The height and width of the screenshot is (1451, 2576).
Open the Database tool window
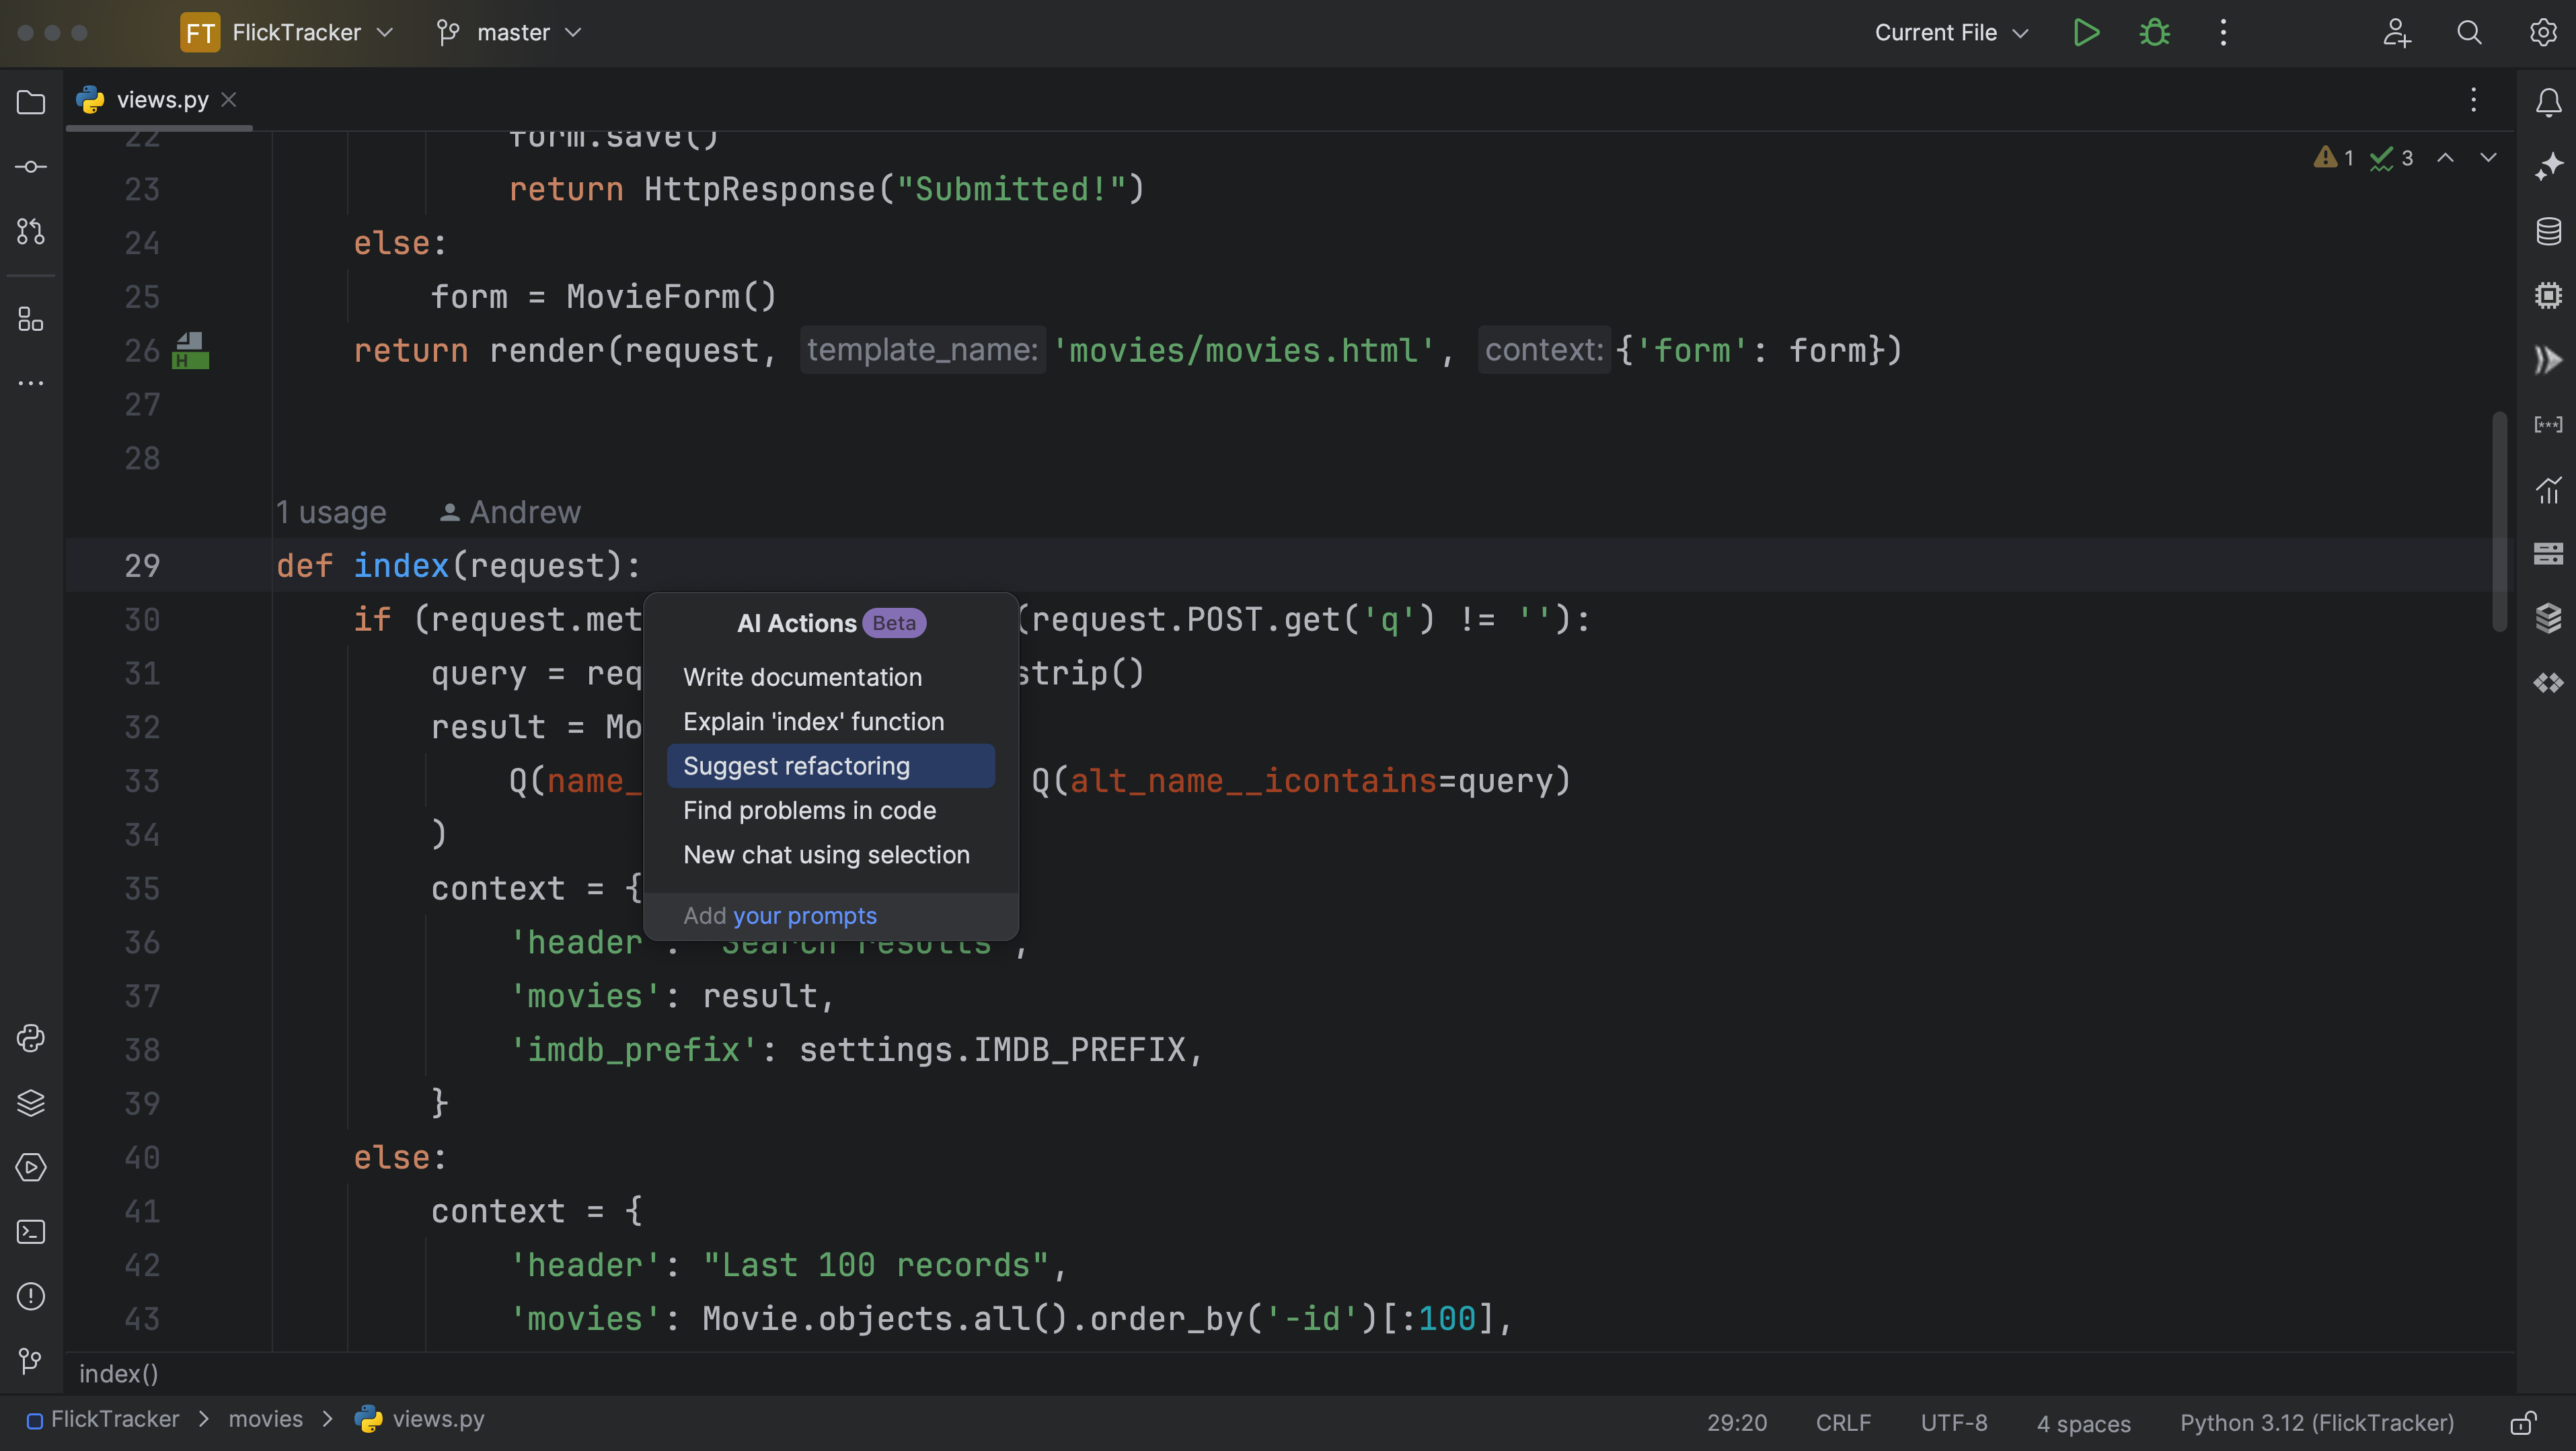[2548, 231]
